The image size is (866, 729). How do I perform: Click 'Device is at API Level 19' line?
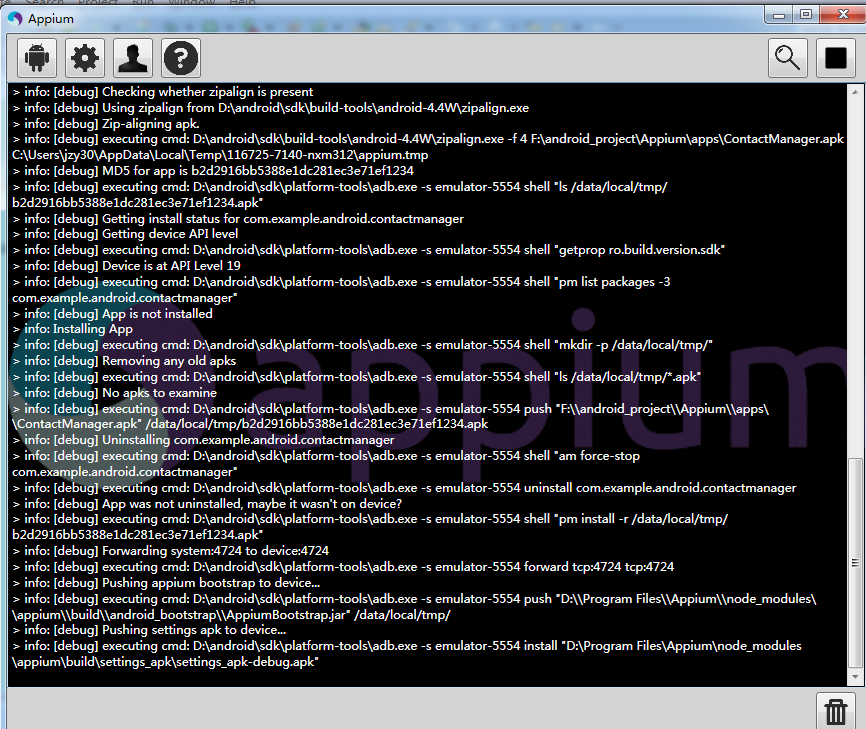click(x=126, y=266)
